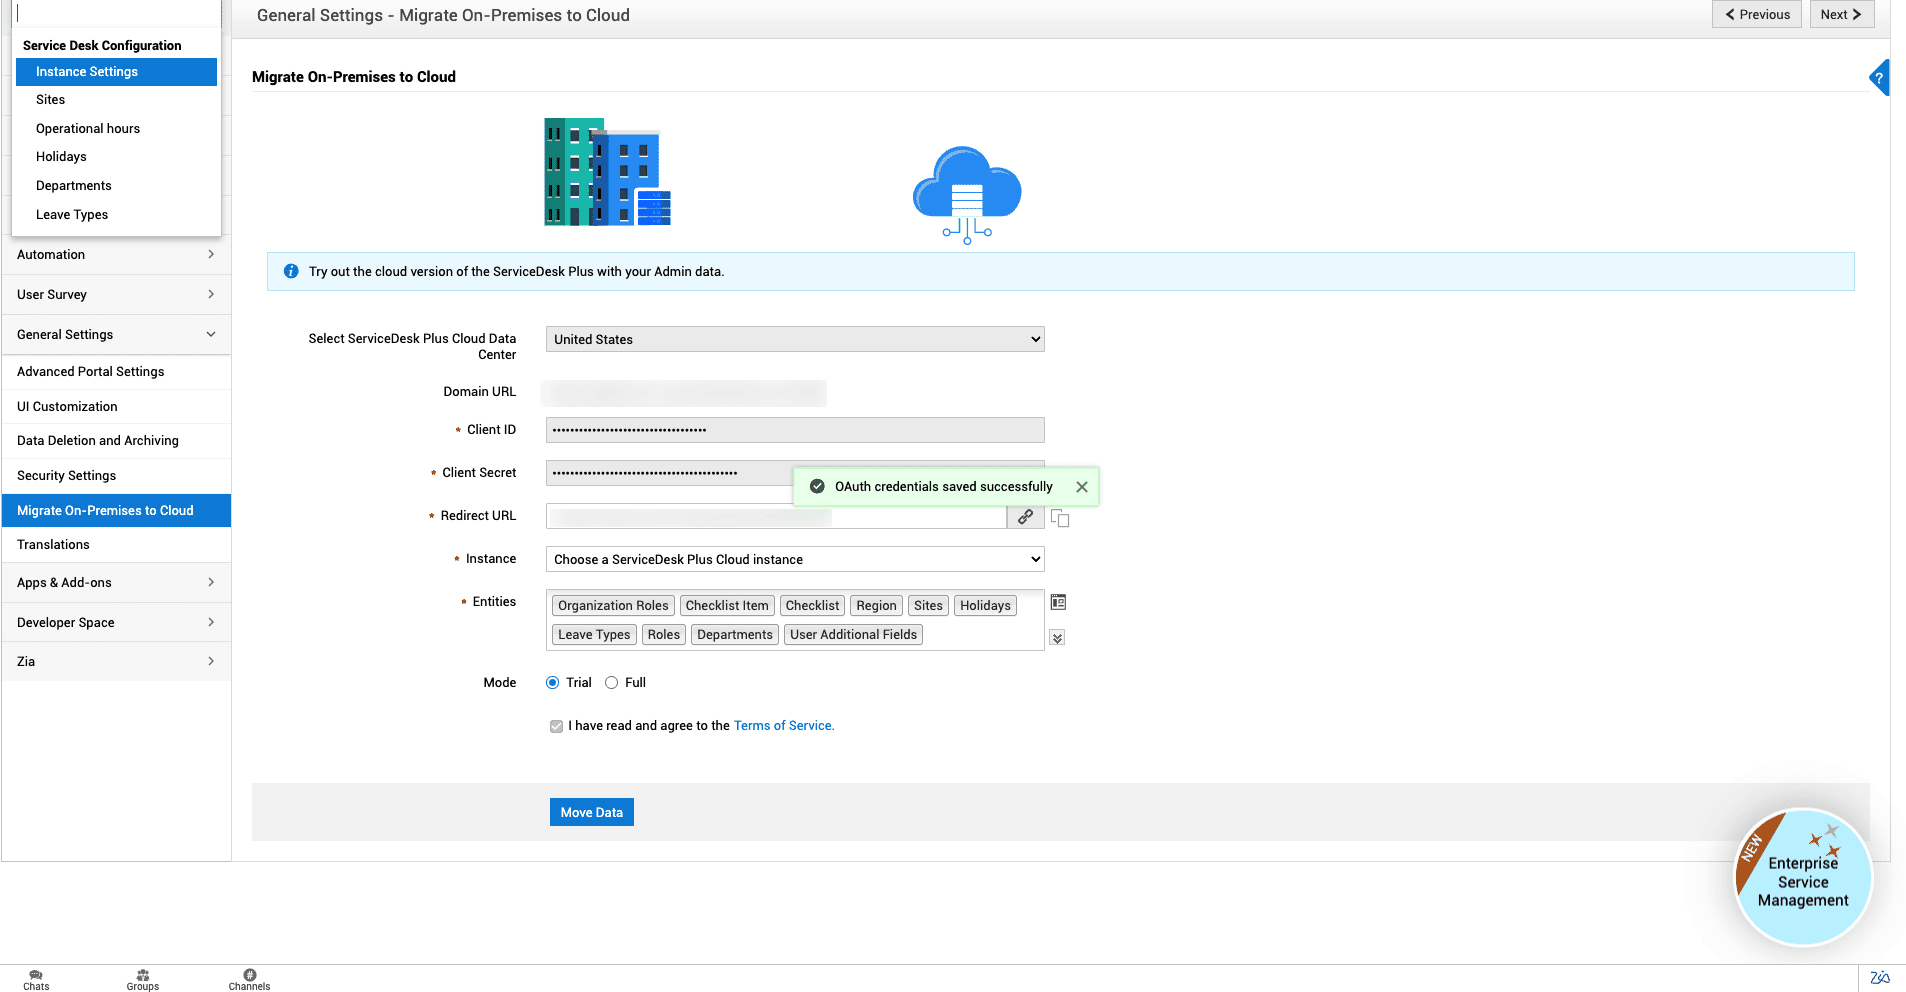Open Chats in the bottom bar
The width and height of the screenshot is (1906, 992).
tap(36, 980)
